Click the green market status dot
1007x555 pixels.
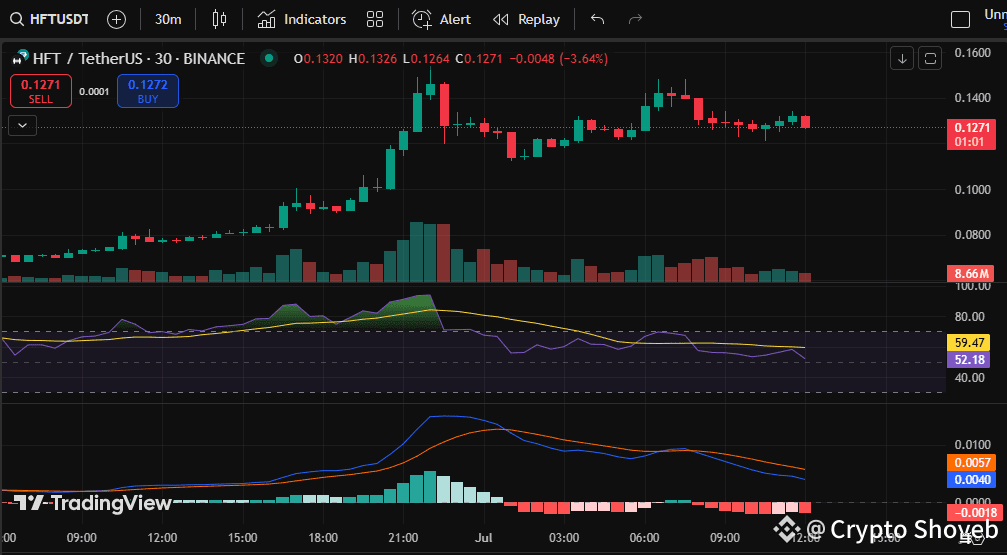point(268,59)
